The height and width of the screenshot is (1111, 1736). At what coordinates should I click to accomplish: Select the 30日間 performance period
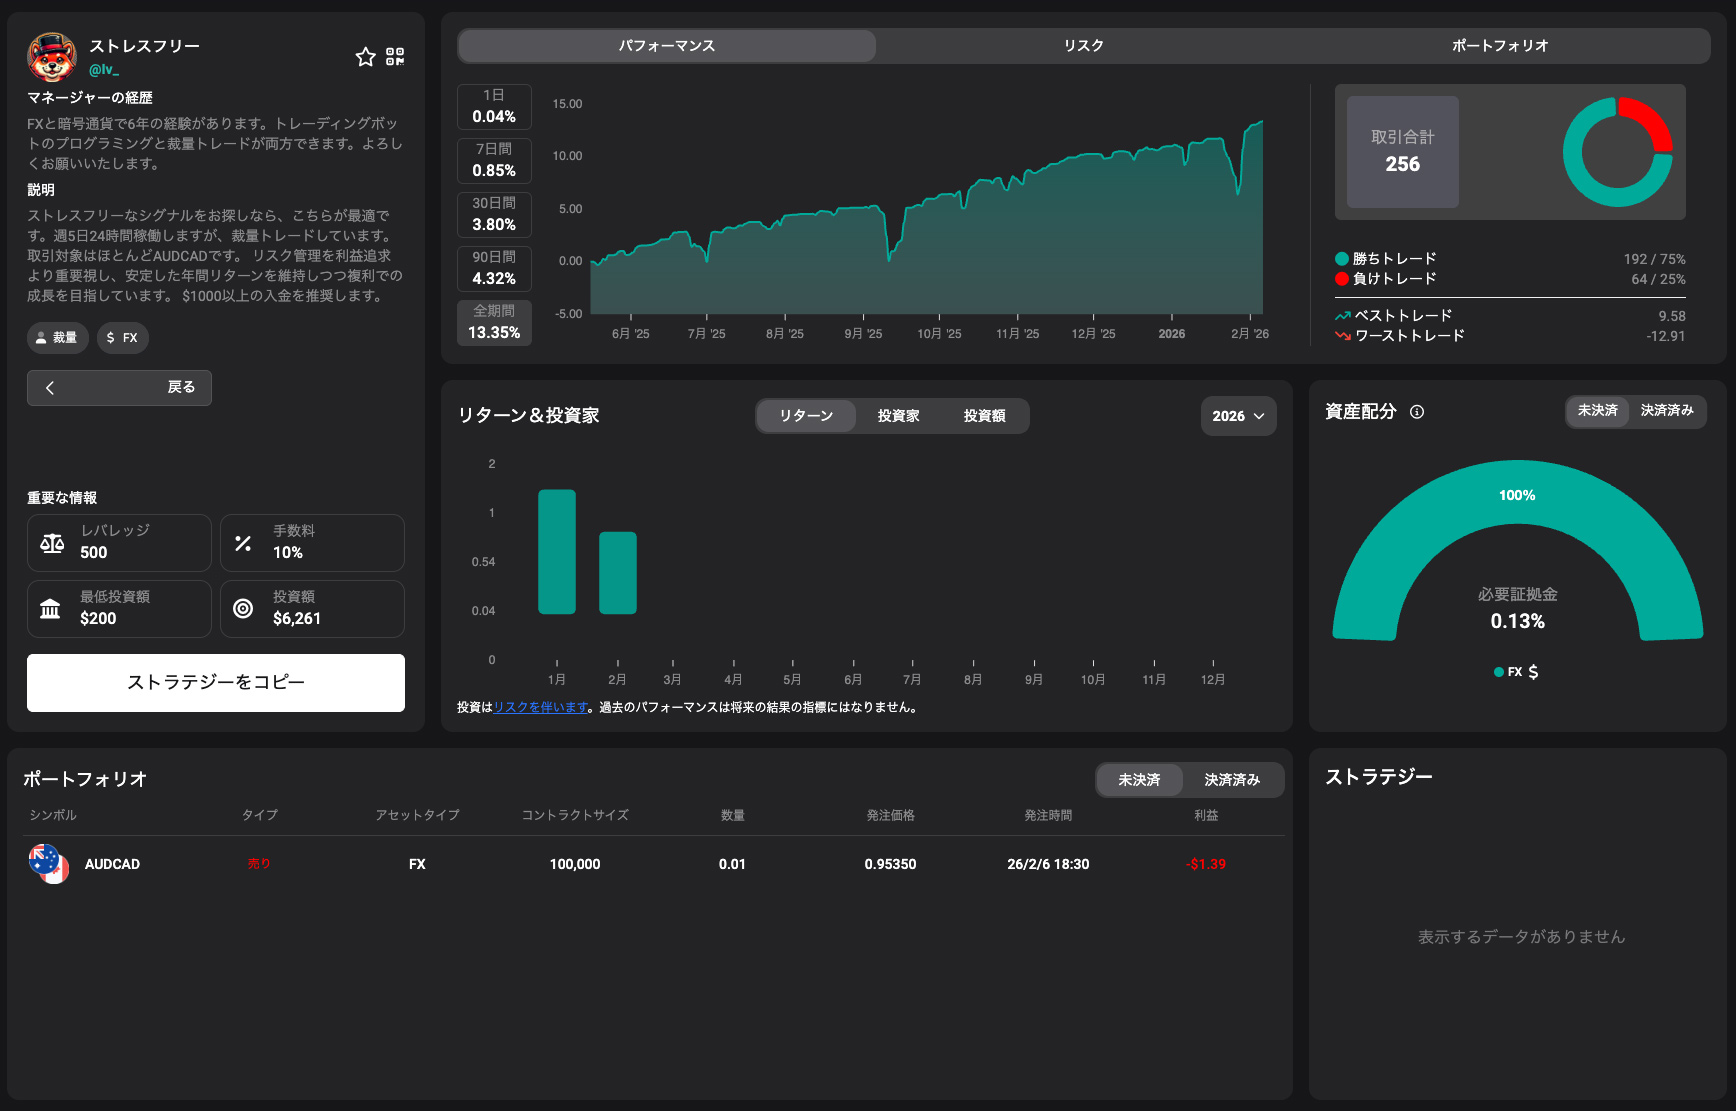[494, 215]
